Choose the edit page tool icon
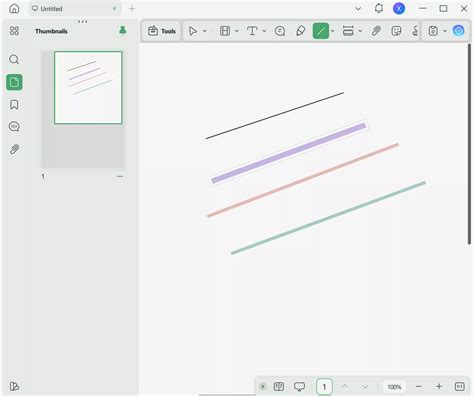Screen dimensions: 474x396 point(225,31)
